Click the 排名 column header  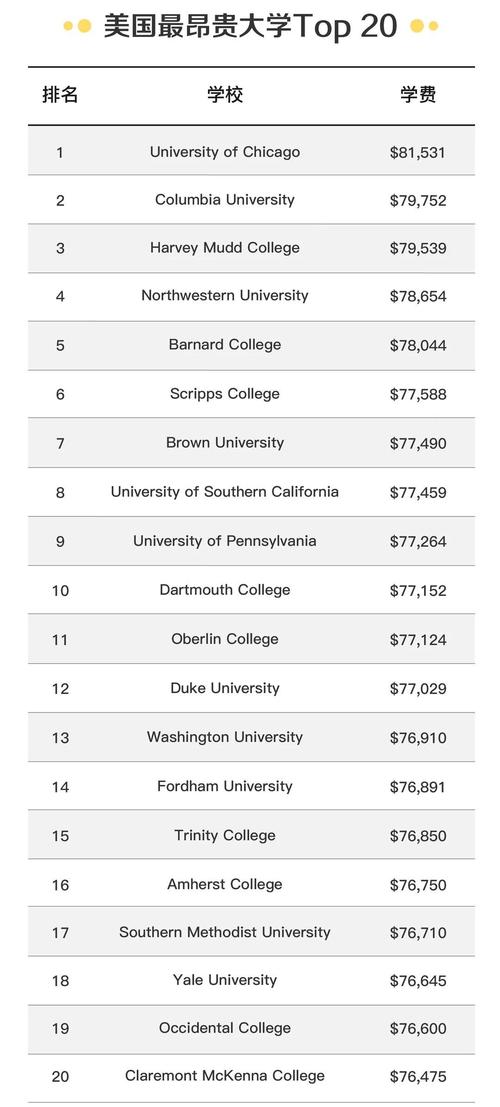(x=60, y=95)
